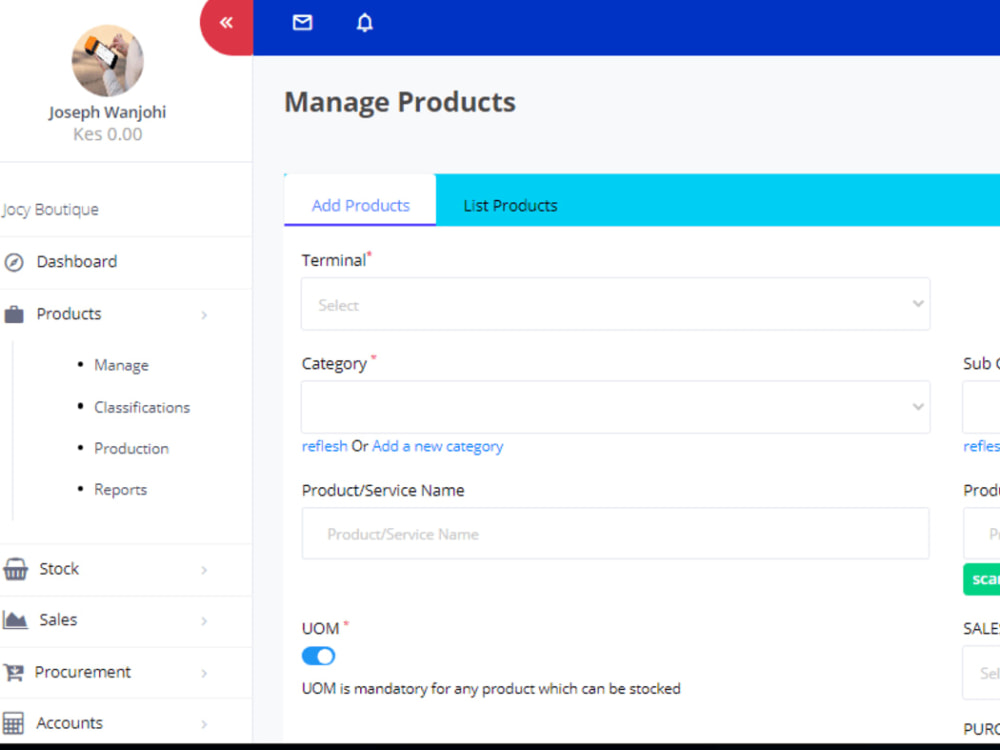Click the Manage Products heading
The height and width of the screenshot is (750, 1000).
tap(400, 102)
